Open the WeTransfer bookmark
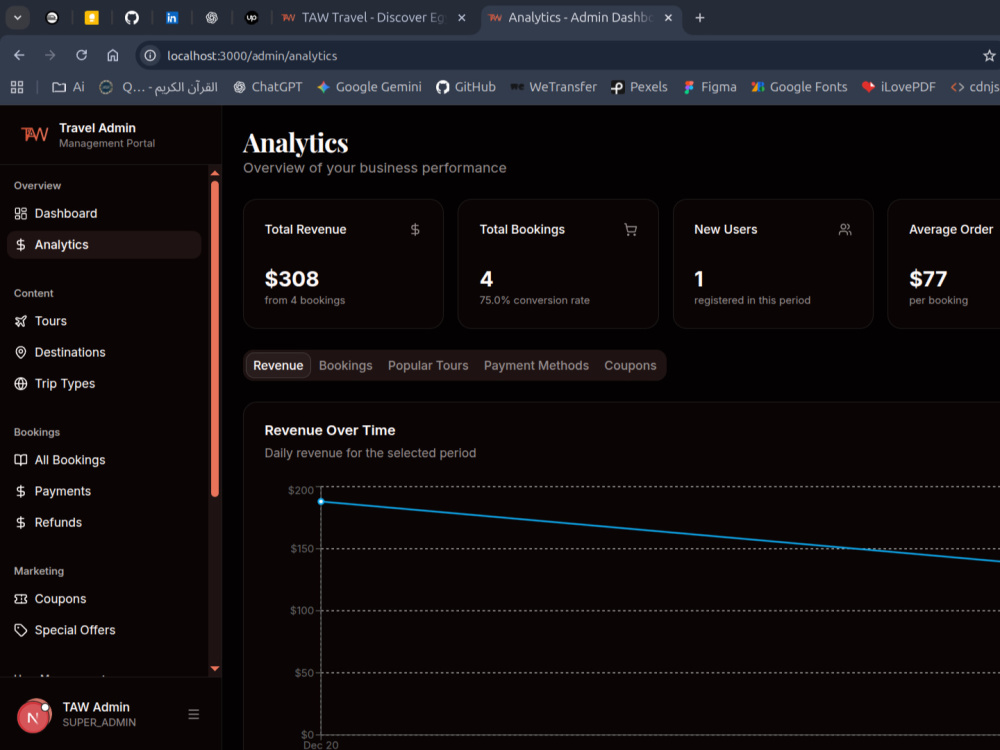Viewport: 1000px width, 750px height. (x=554, y=87)
